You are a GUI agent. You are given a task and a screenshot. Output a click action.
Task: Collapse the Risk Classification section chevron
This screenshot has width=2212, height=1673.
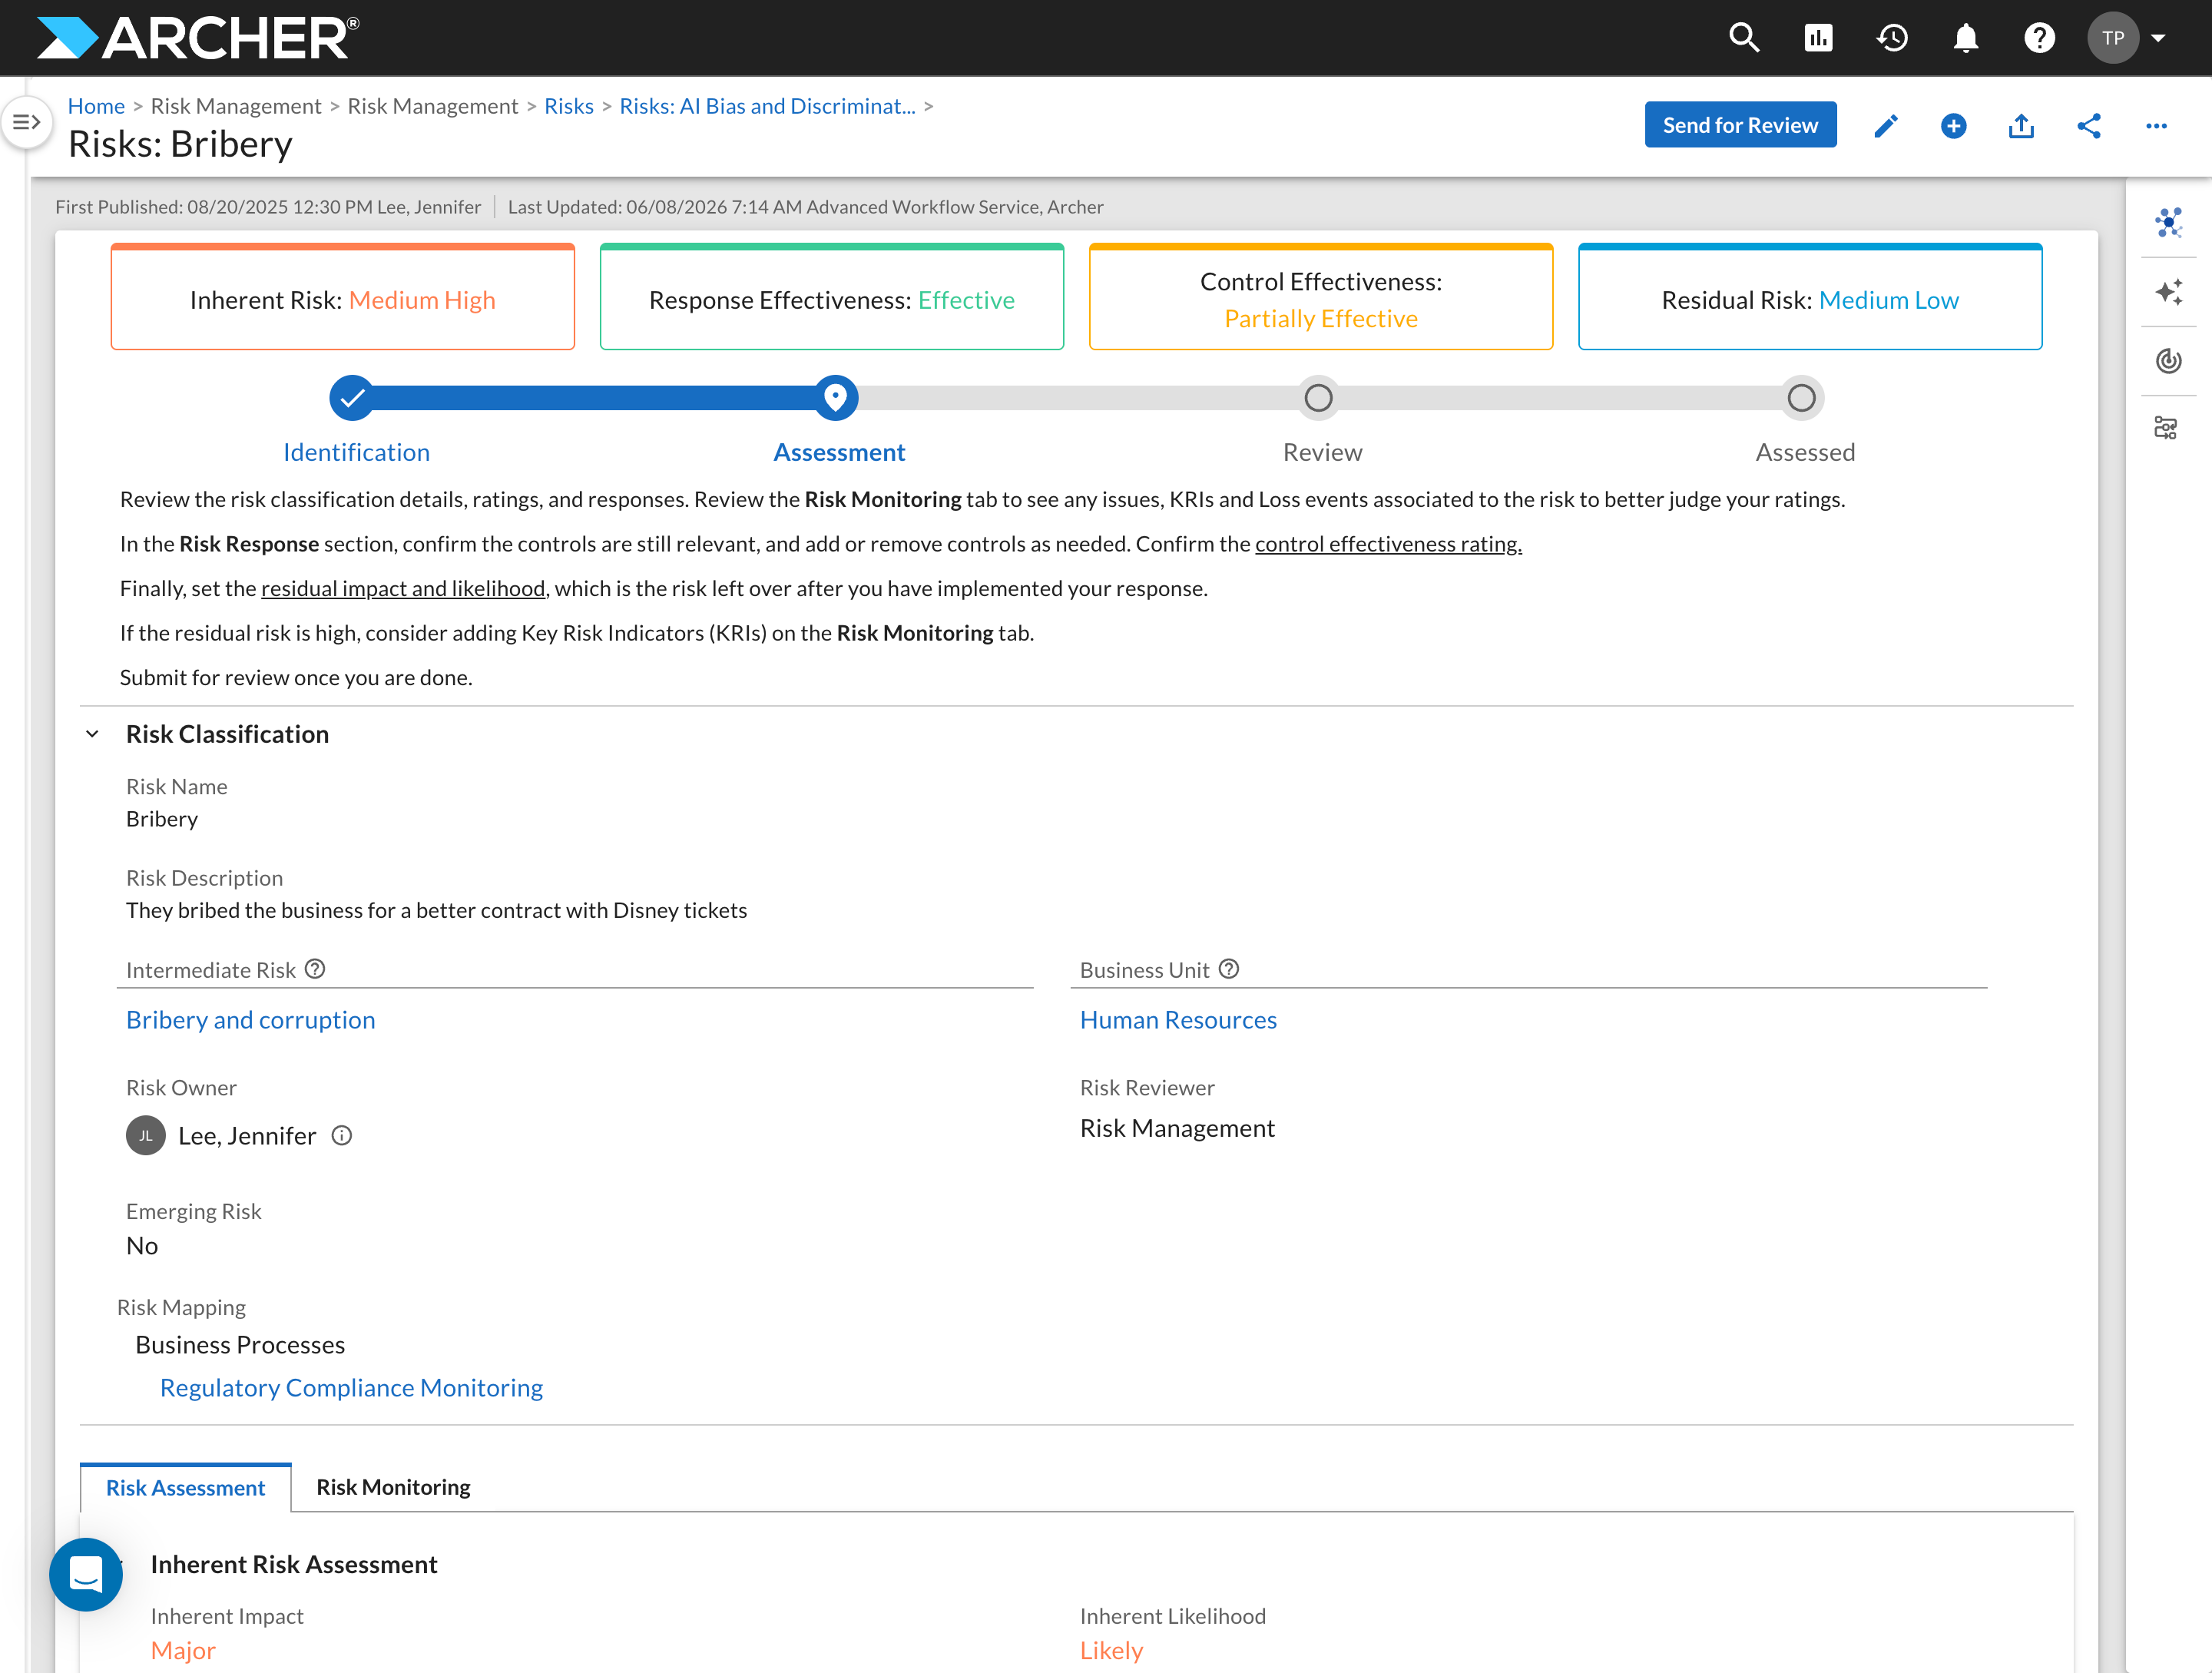(93, 734)
